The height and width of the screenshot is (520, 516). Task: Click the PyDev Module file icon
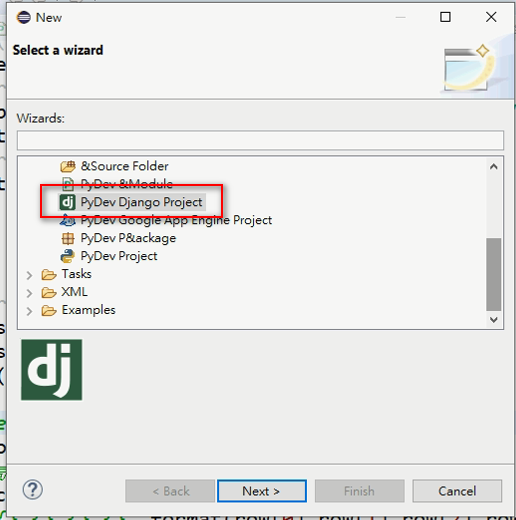point(68,184)
